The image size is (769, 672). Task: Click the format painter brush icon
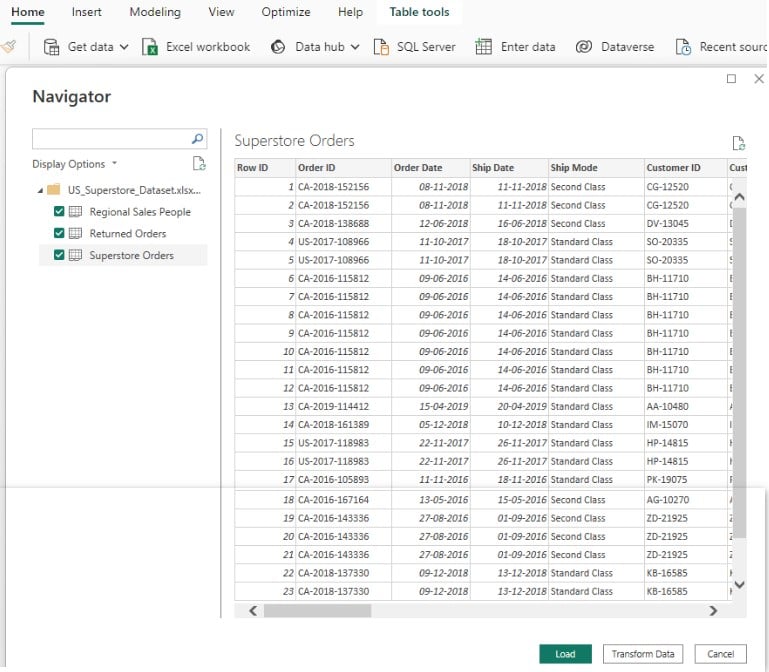pos(8,47)
